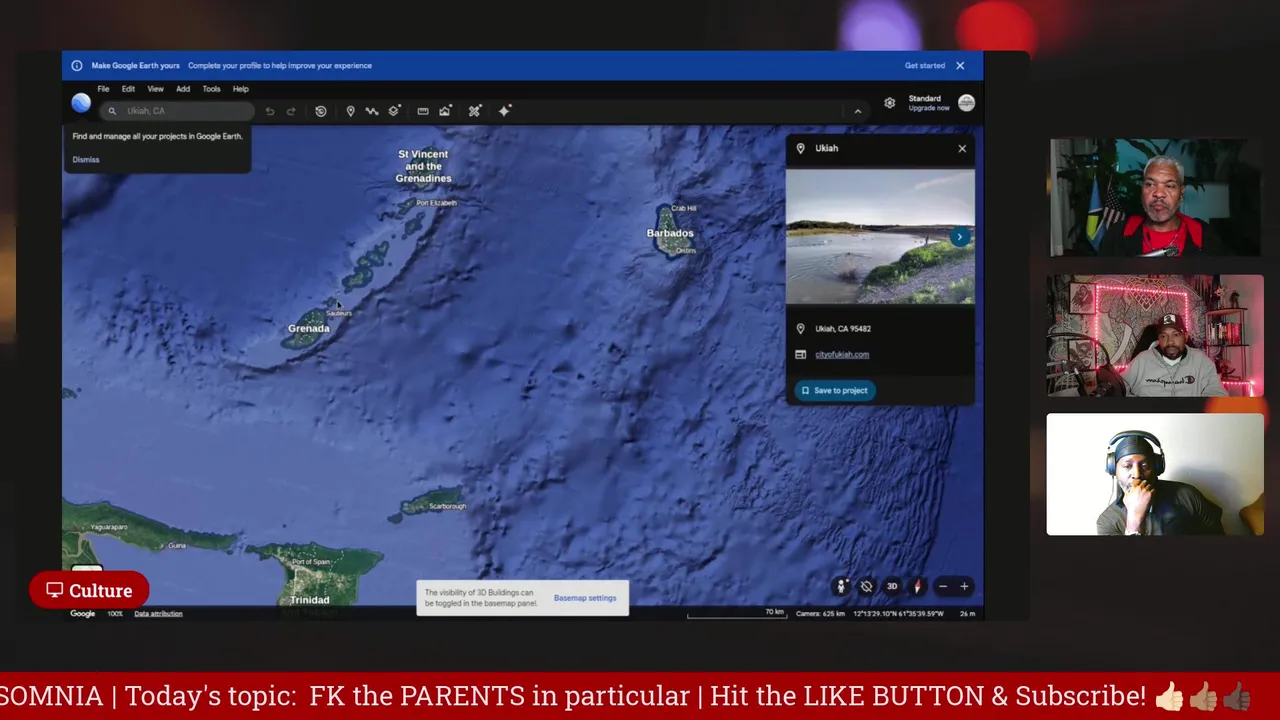Close the blue profile banner
Viewport: 1280px width, 720px height.
[960, 66]
